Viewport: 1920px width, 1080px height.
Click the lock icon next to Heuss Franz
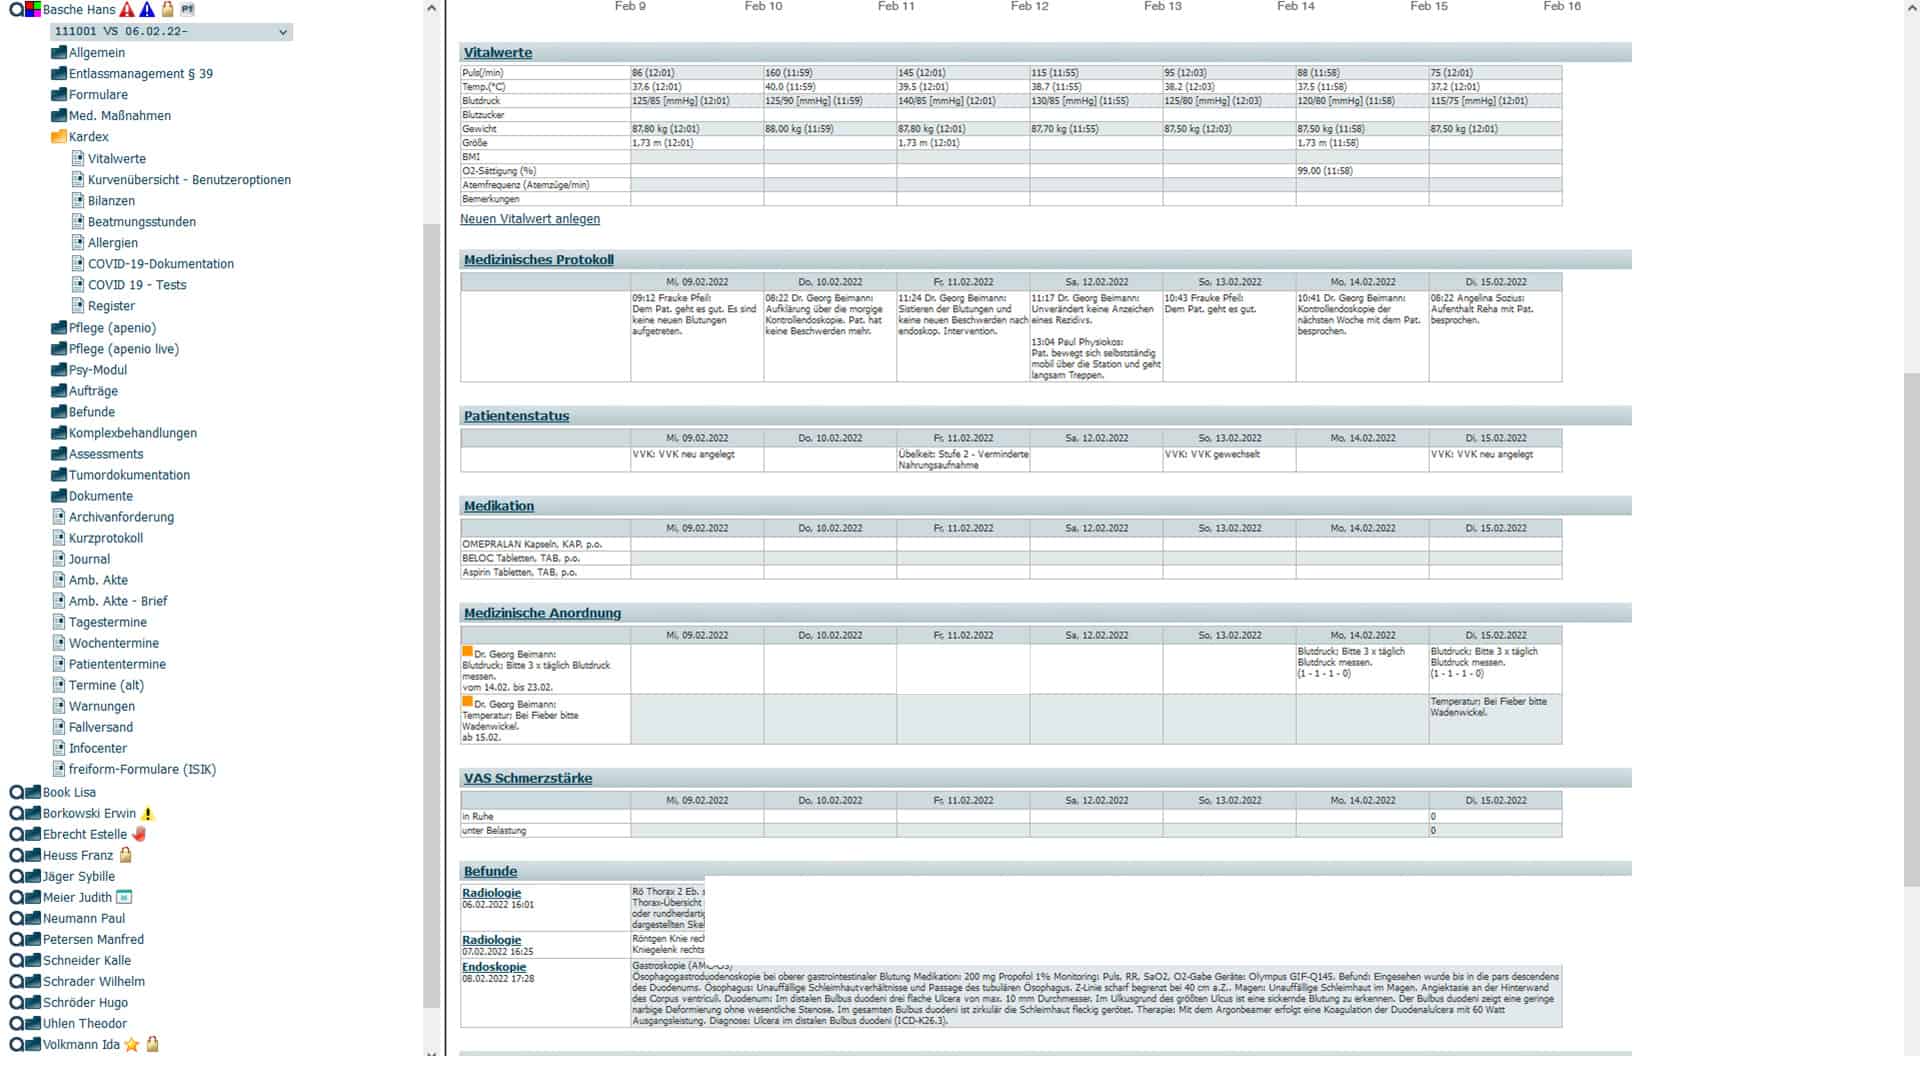click(x=126, y=855)
